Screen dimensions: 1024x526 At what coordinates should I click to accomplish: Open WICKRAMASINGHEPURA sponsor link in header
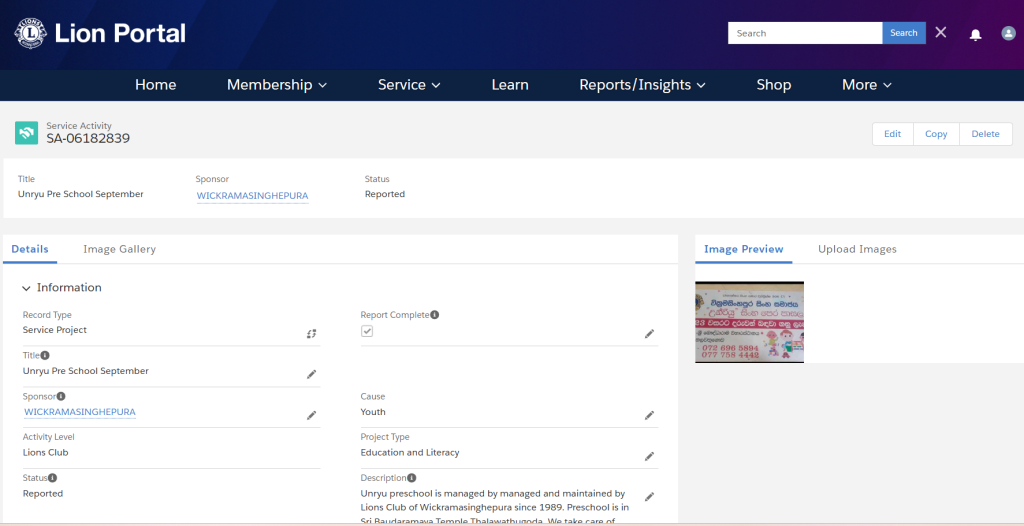pos(253,195)
